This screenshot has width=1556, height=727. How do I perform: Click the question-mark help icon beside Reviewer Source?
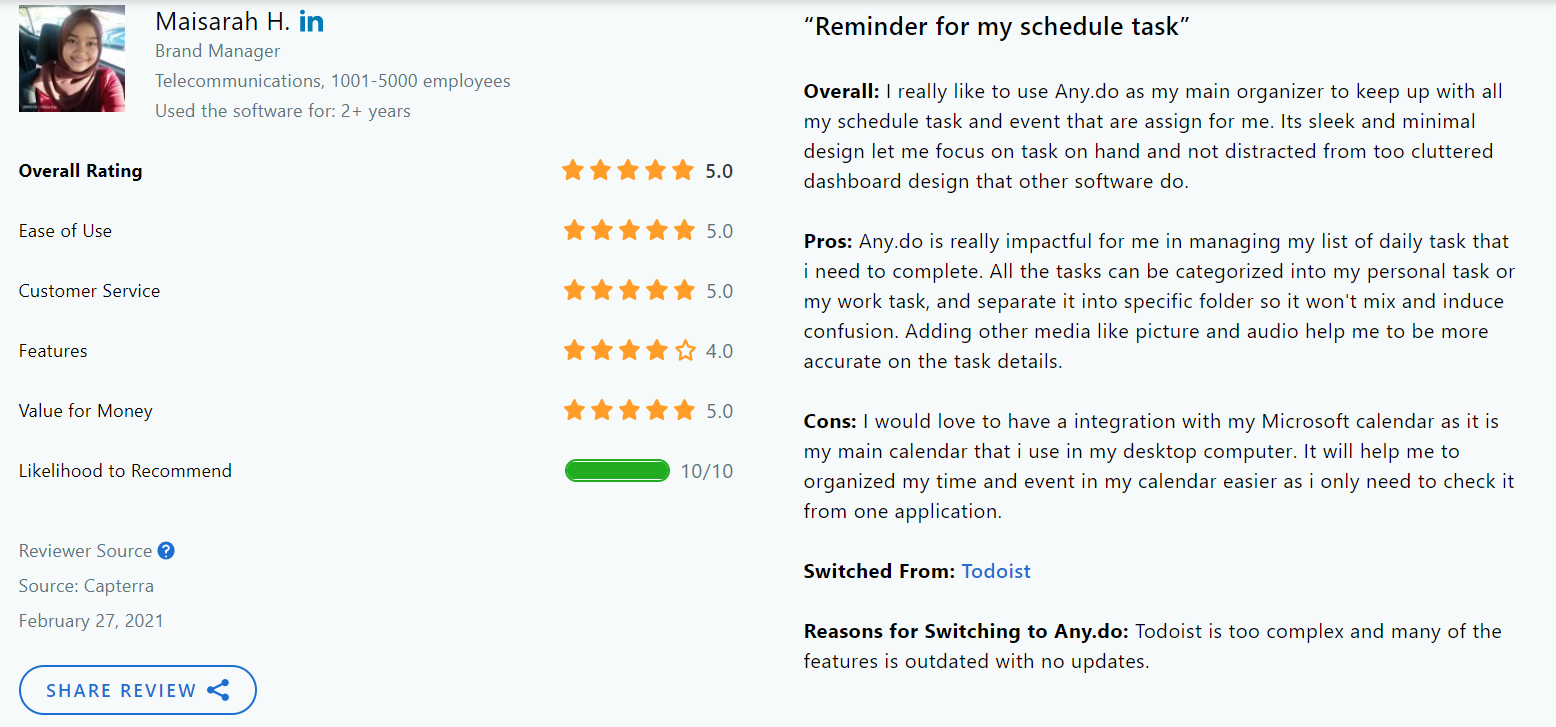pos(166,550)
